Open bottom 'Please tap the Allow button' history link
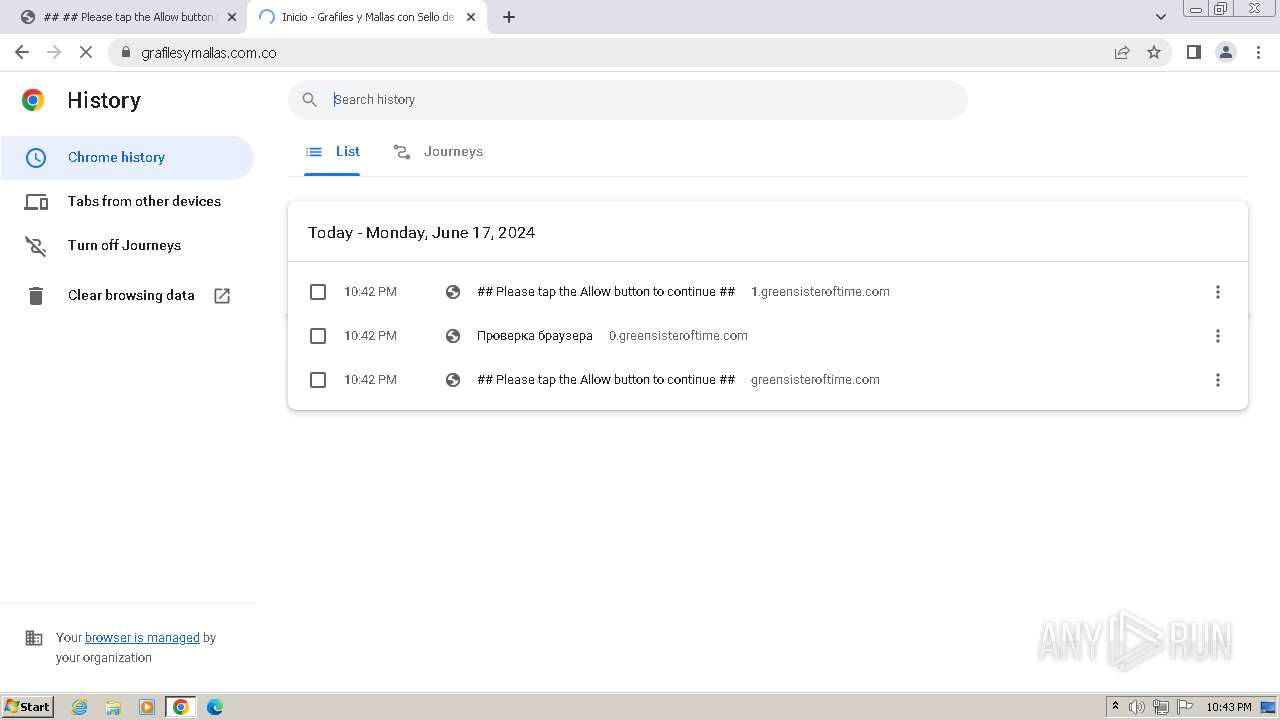The width and height of the screenshot is (1280, 720). (605, 380)
